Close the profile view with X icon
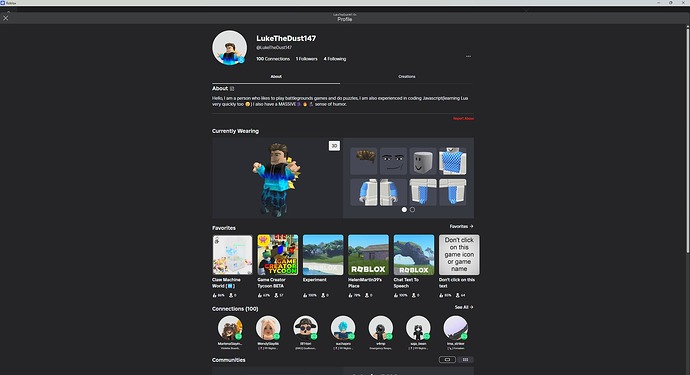690x375 pixels. [6, 18]
